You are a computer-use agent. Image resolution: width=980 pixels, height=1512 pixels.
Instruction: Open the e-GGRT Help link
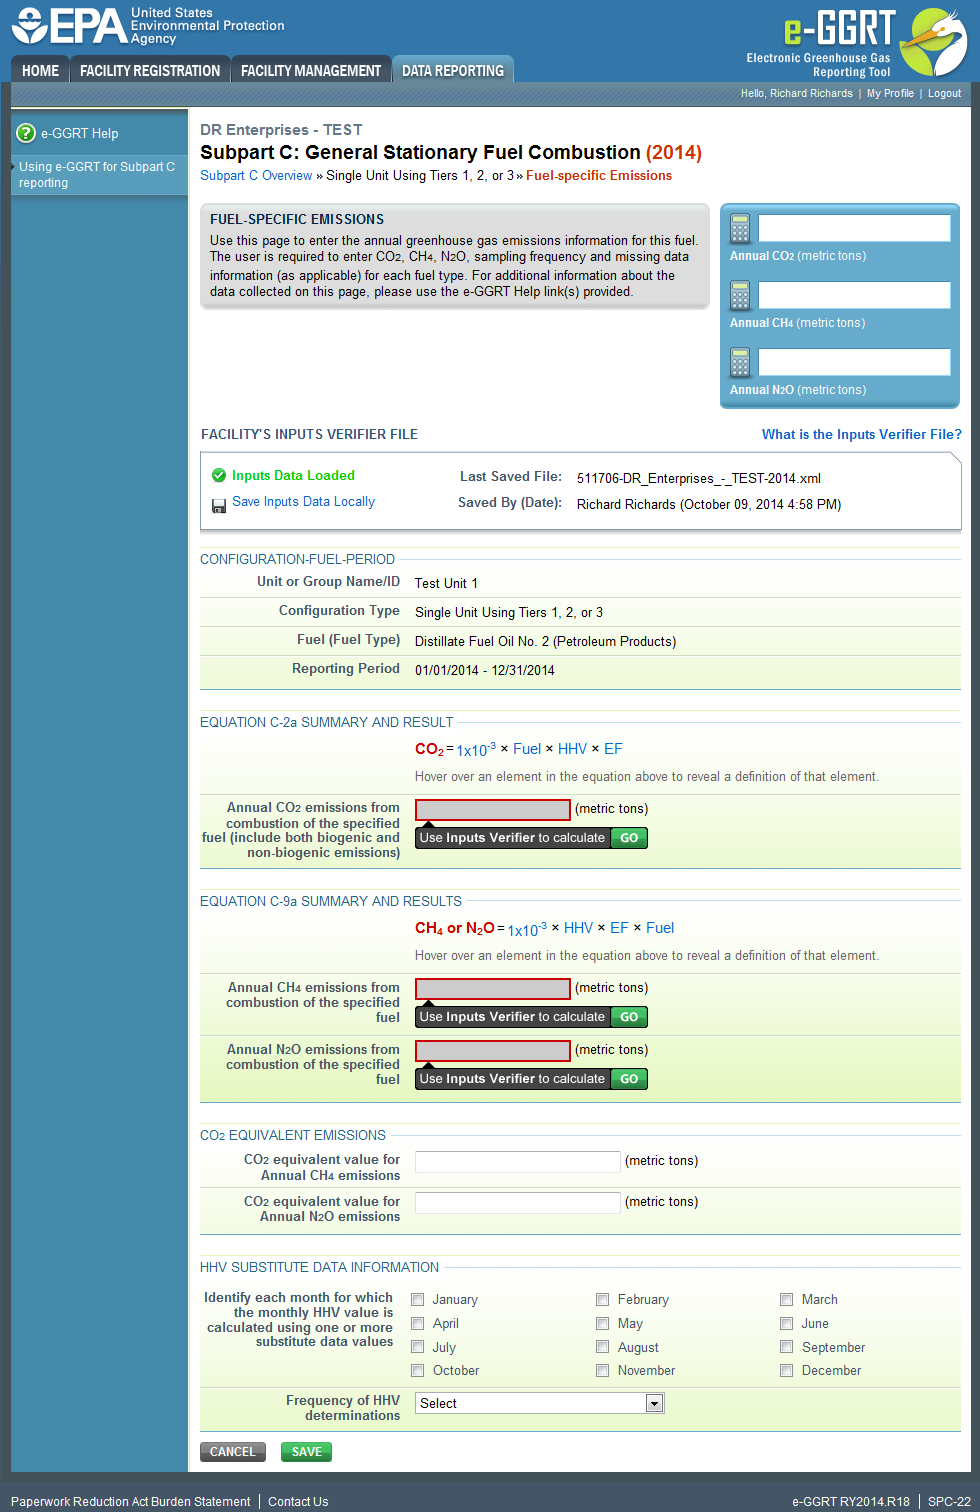79,133
